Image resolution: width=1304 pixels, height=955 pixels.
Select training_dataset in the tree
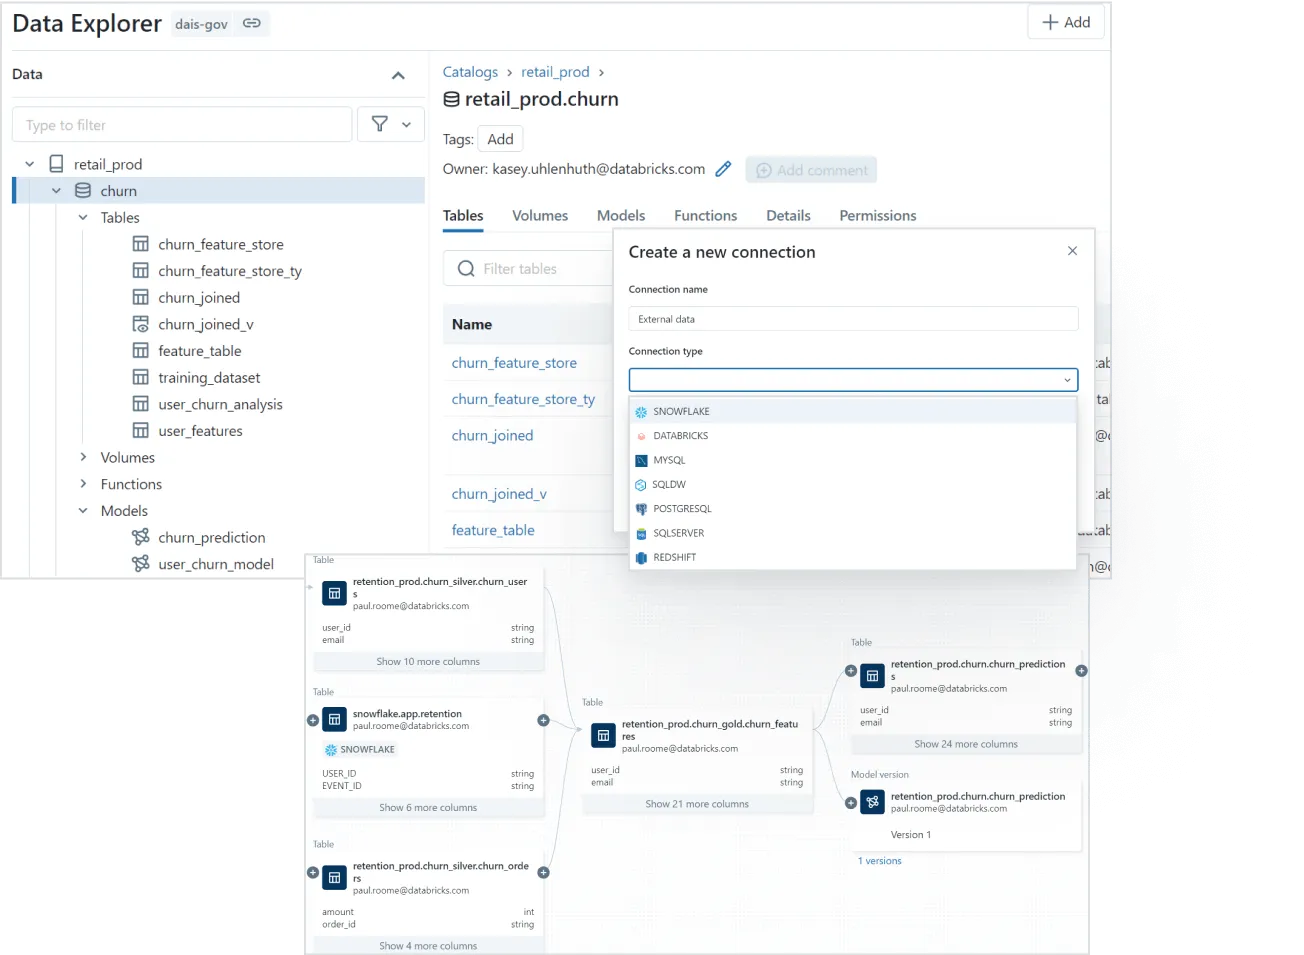pos(209,377)
